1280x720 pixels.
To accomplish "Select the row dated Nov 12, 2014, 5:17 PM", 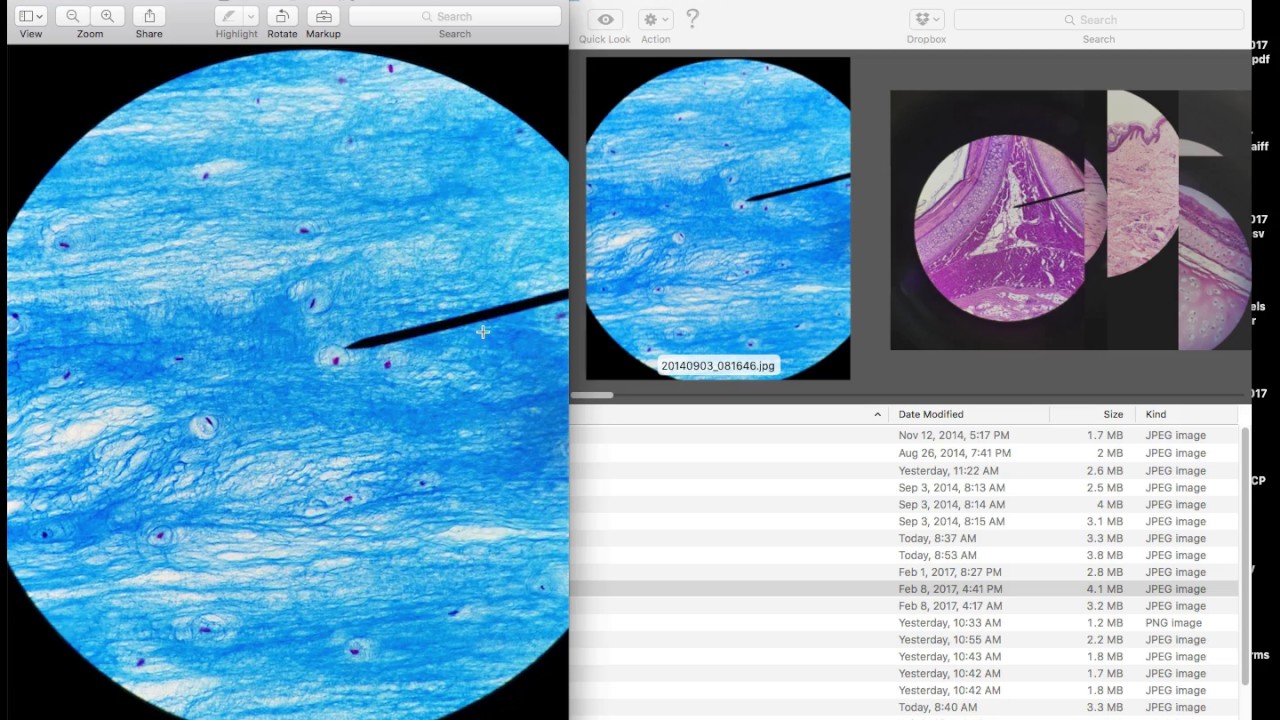I will point(904,436).
